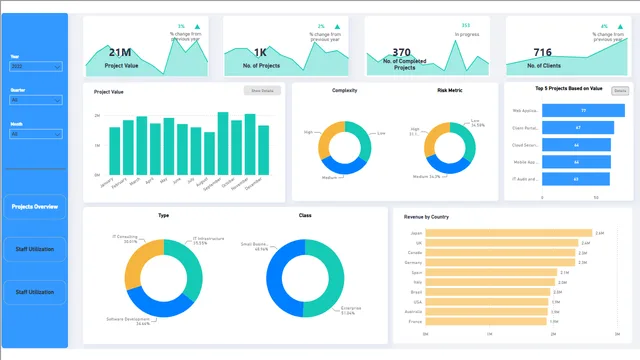Image resolution: width=640 pixels, height=360 pixels.
Task: Open the Quarter slicer dropdown
Action: tap(36, 100)
